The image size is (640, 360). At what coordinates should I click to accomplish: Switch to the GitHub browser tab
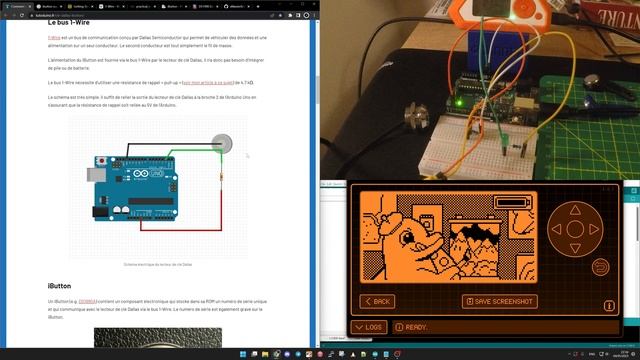[x=237, y=7]
